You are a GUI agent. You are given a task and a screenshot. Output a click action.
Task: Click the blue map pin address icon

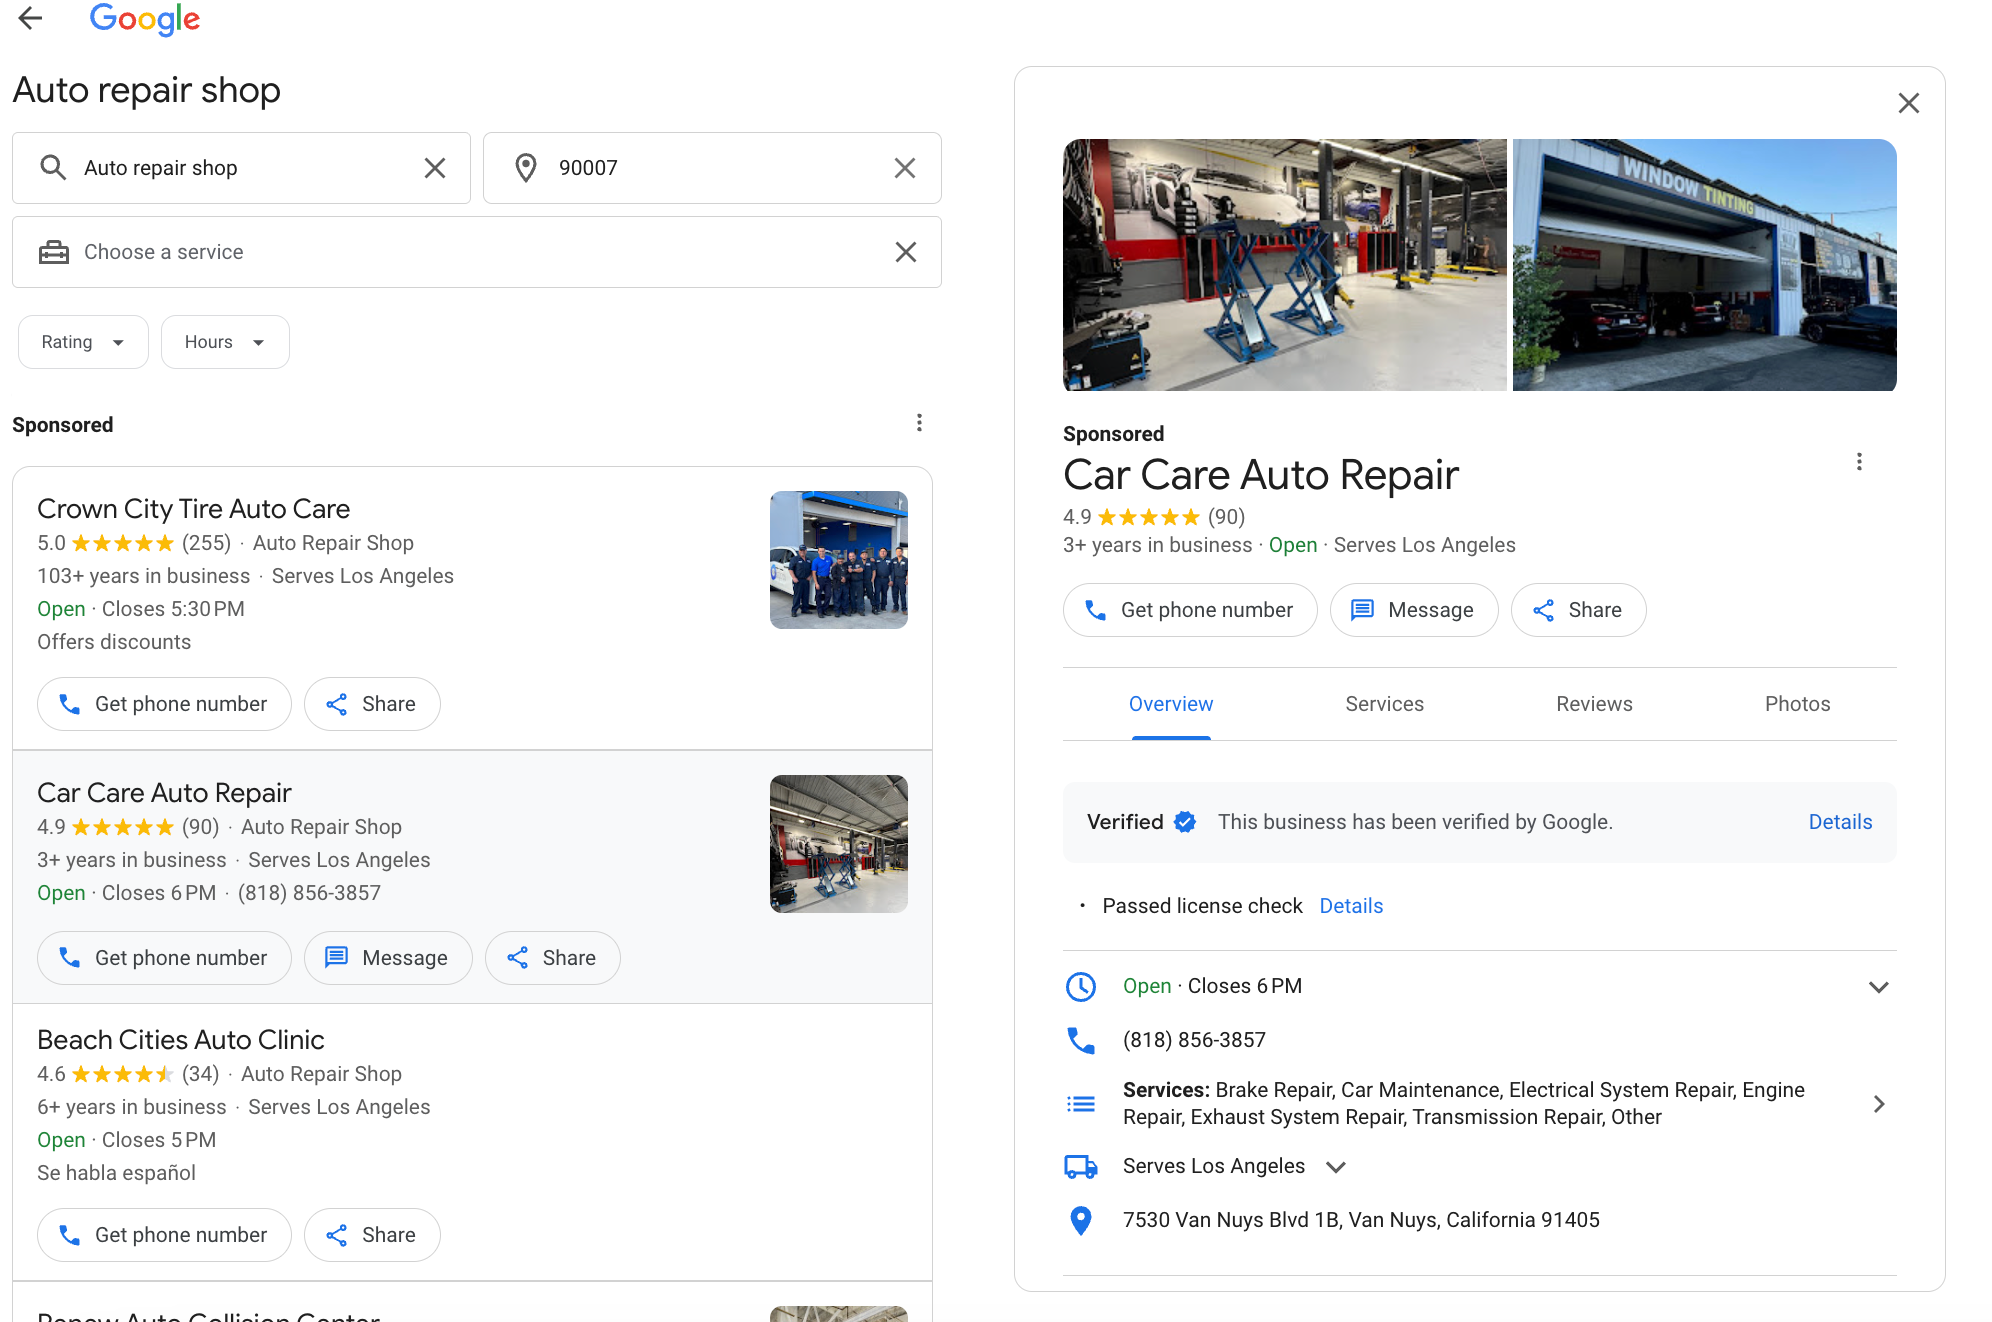click(1081, 1221)
